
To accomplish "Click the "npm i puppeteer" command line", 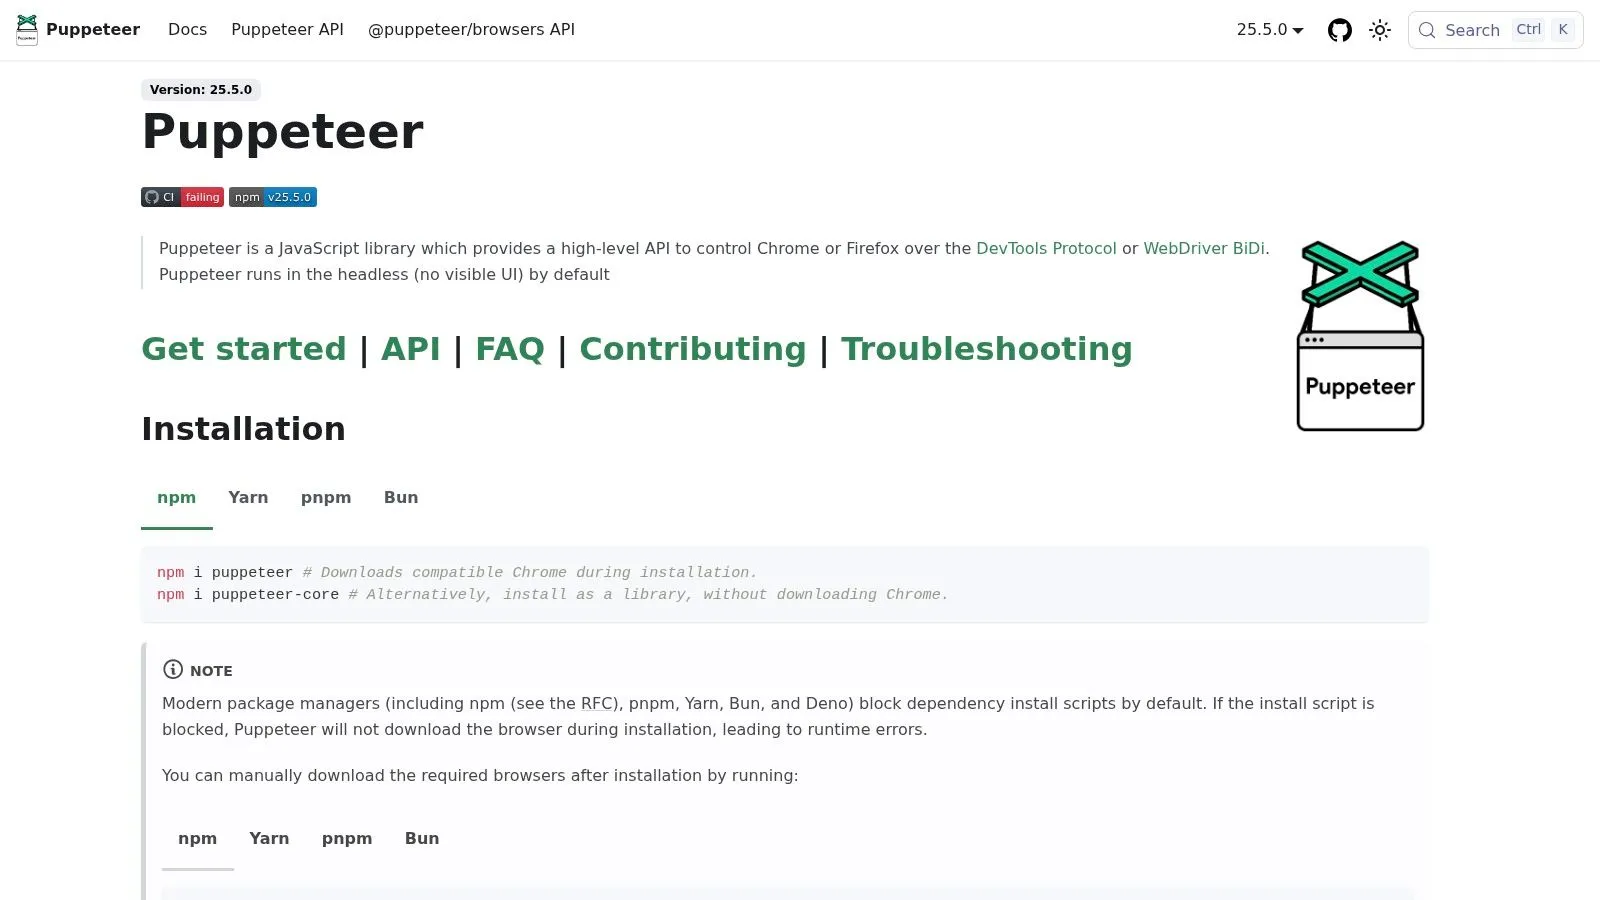I will pos(457,573).
